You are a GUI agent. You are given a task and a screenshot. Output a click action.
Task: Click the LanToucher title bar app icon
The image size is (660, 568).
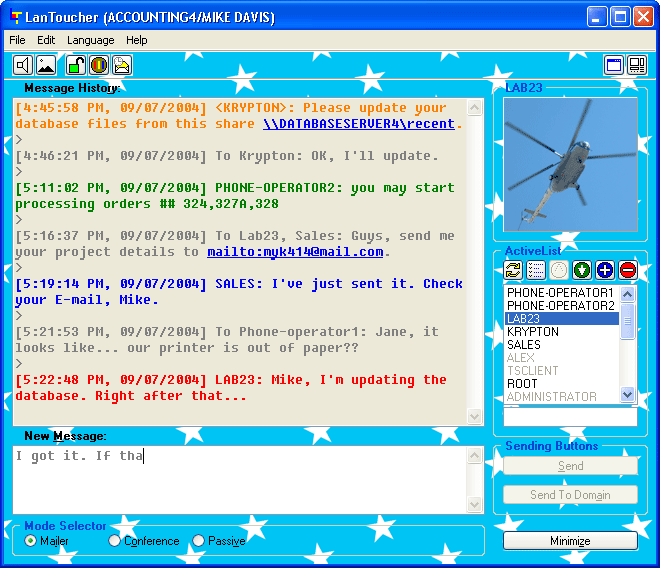click(x=16, y=17)
